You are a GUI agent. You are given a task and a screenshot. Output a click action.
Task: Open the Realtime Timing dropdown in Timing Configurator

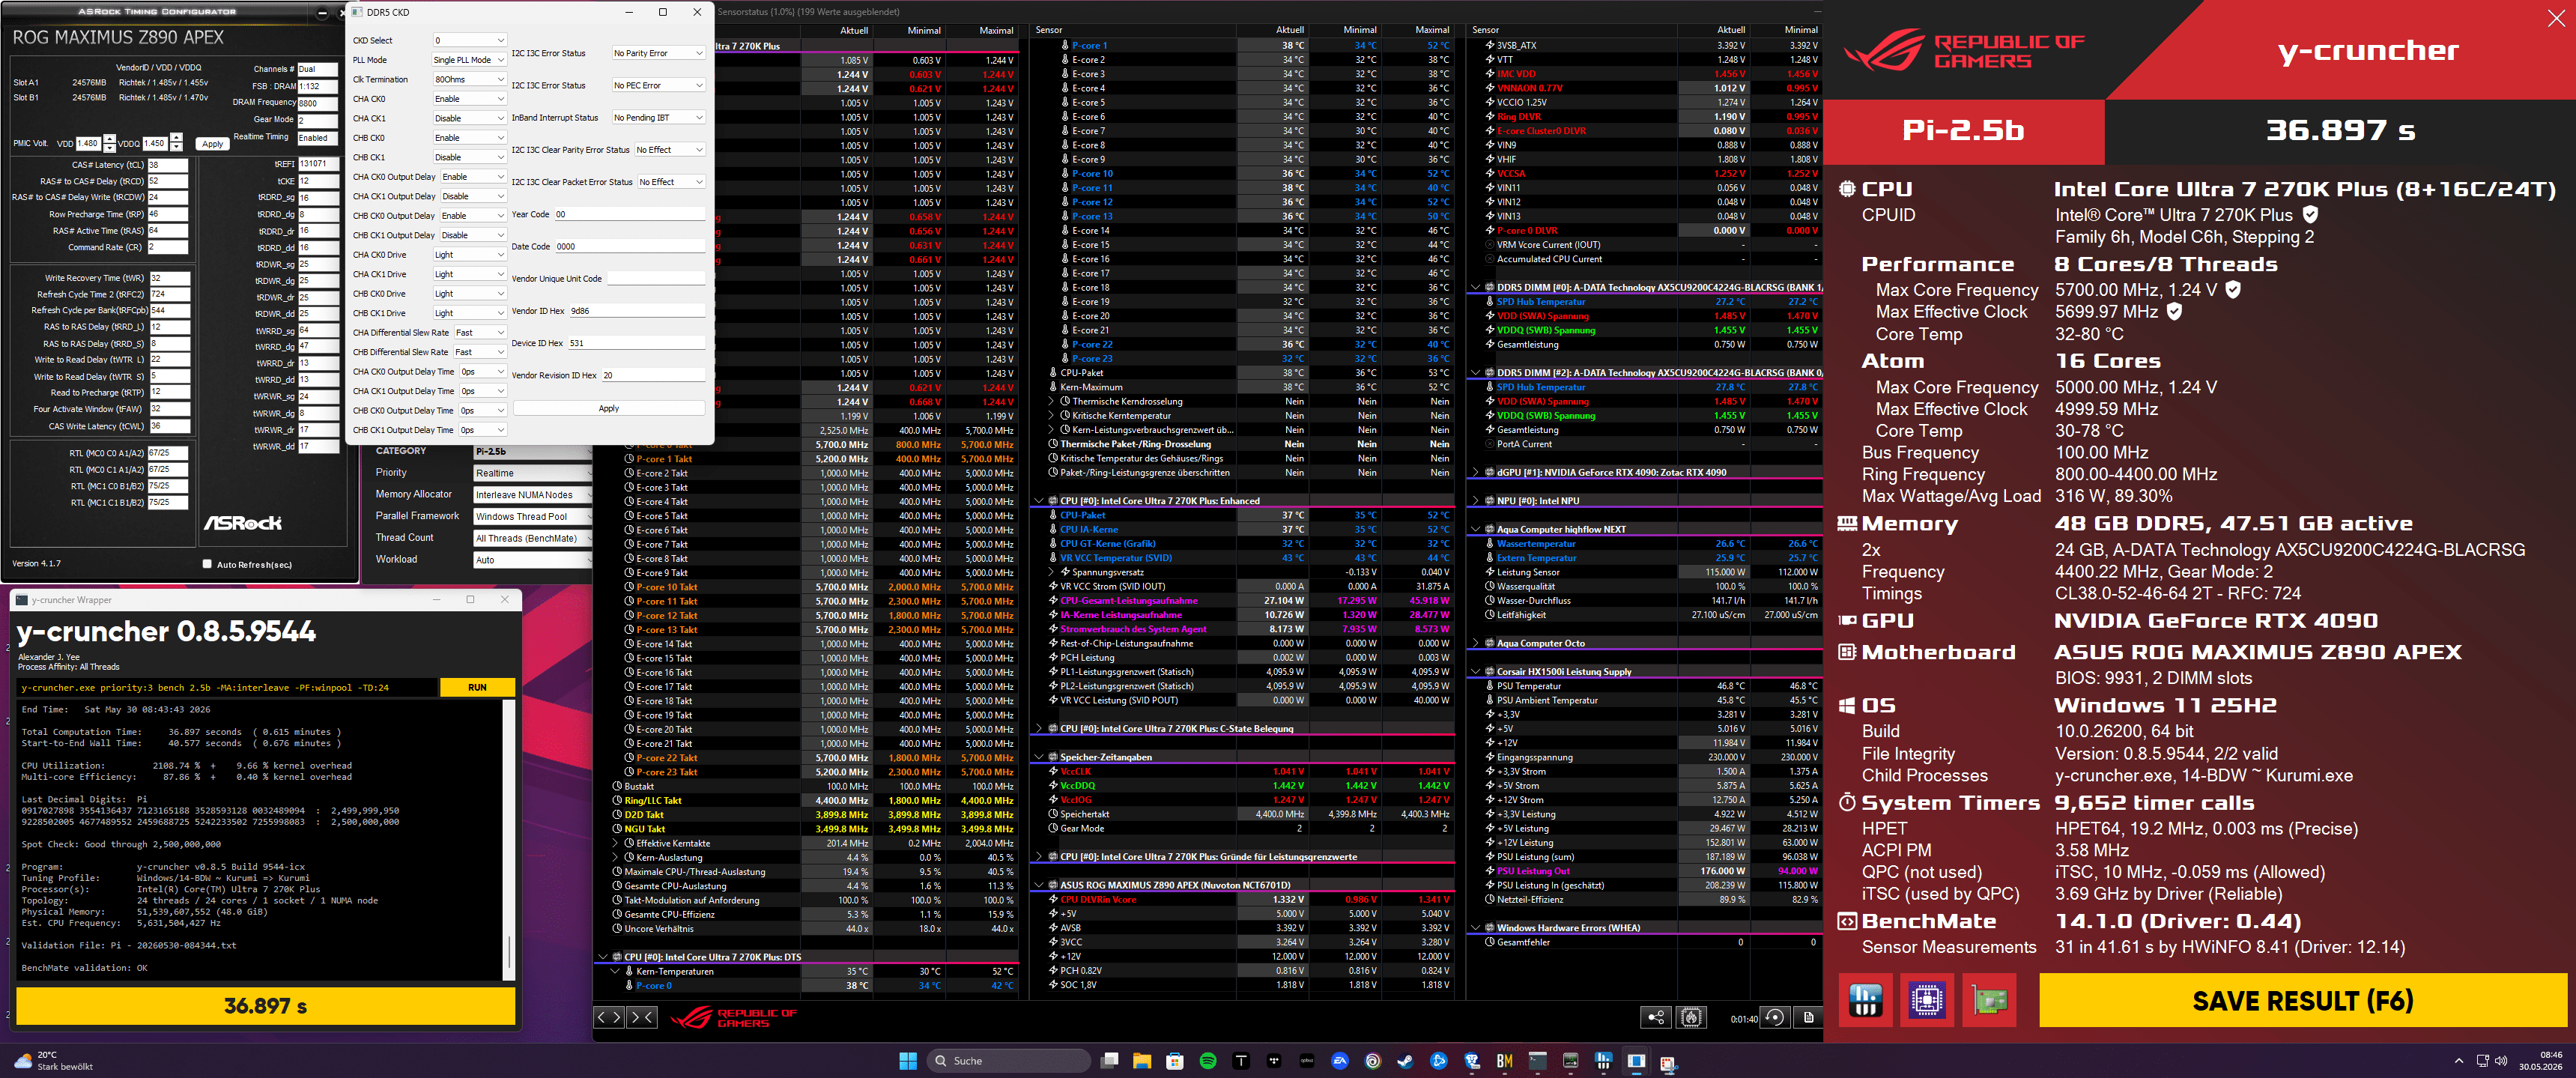(x=318, y=138)
